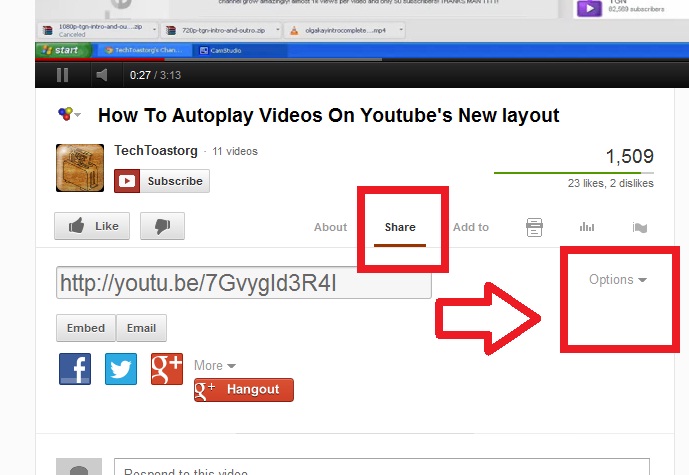
Task: Click the video title heading
Action: tap(328, 115)
